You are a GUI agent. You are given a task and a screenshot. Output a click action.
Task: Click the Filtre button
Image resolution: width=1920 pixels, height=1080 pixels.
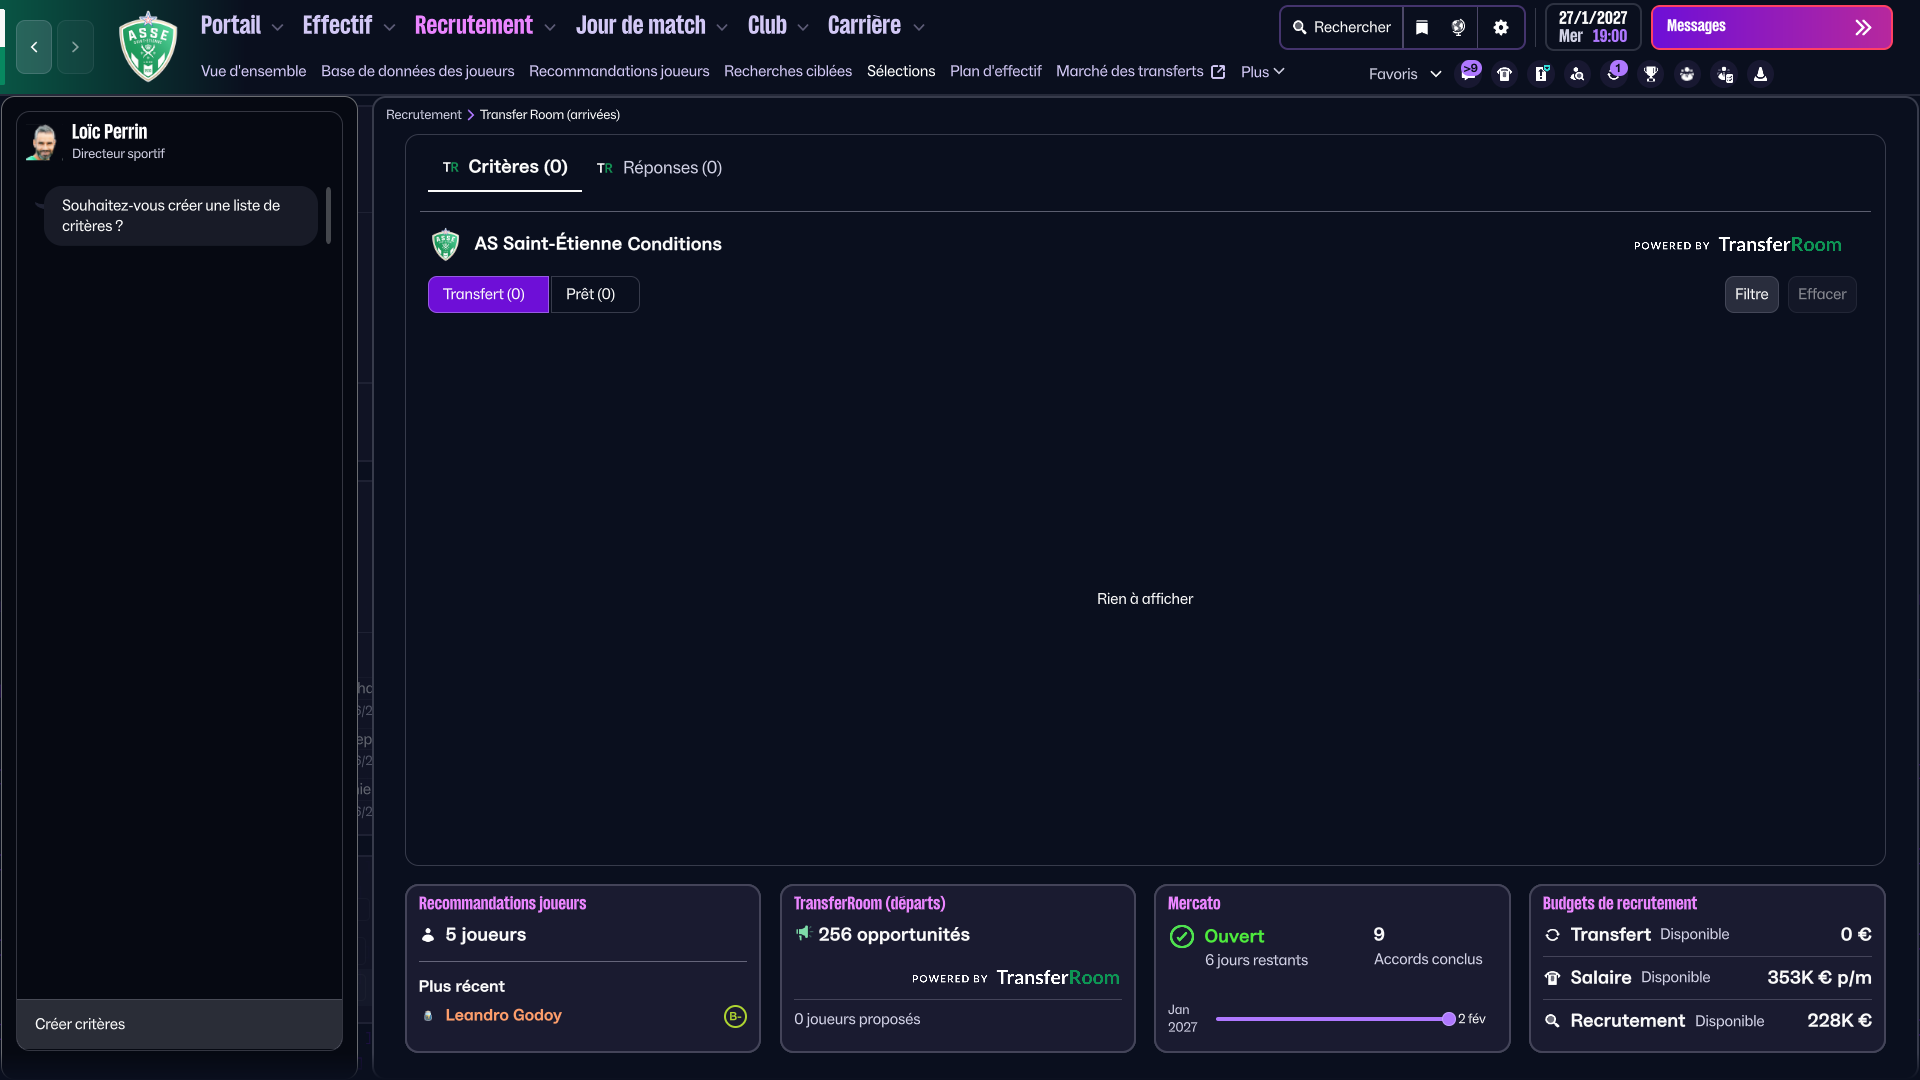(1751, 294)
